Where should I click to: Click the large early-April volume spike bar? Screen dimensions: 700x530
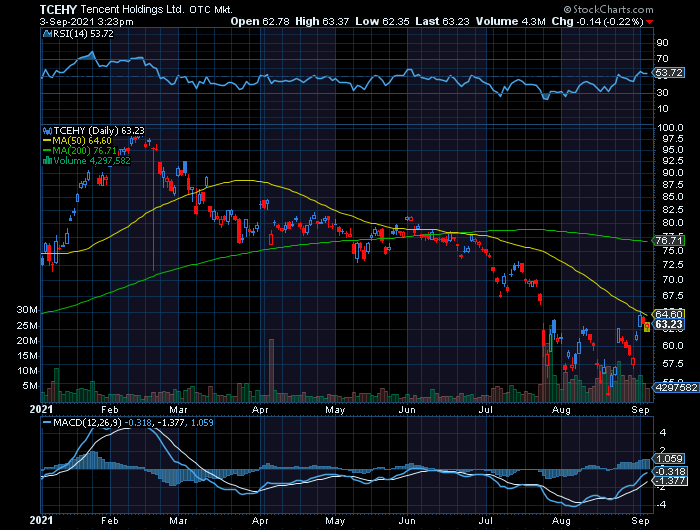[271, 370]
